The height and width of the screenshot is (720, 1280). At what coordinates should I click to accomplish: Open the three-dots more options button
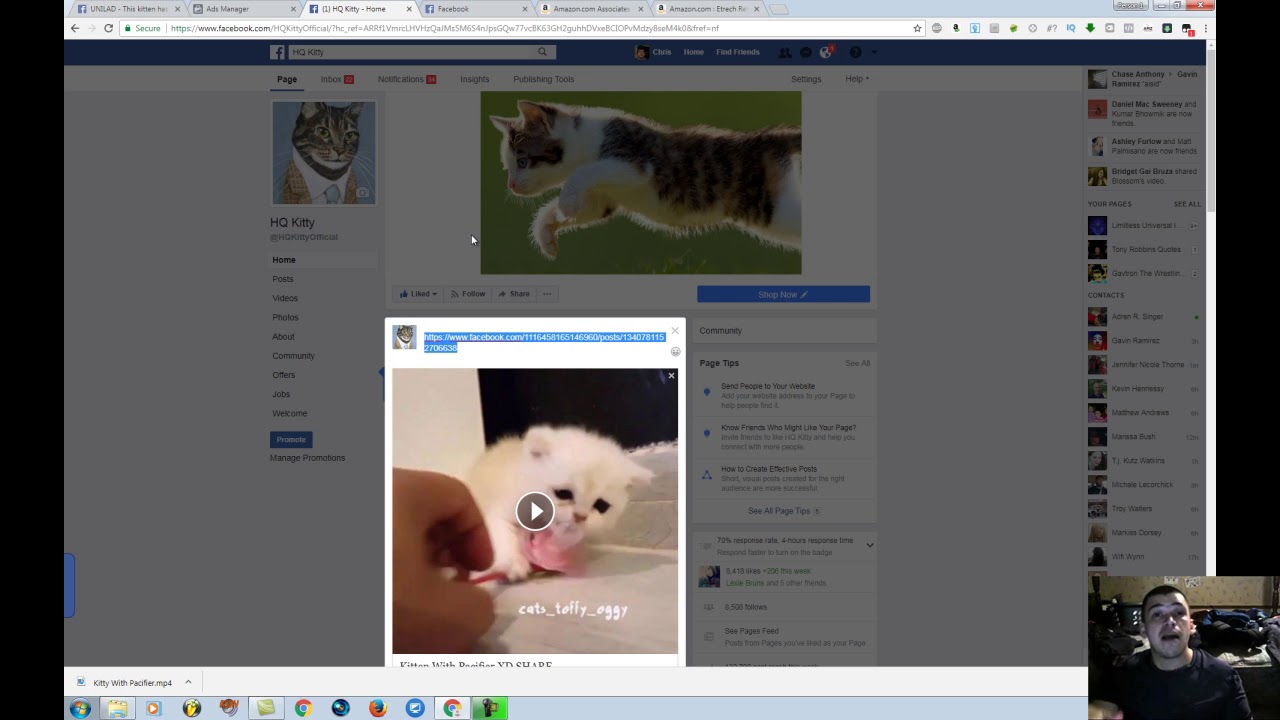click(547, 294)
